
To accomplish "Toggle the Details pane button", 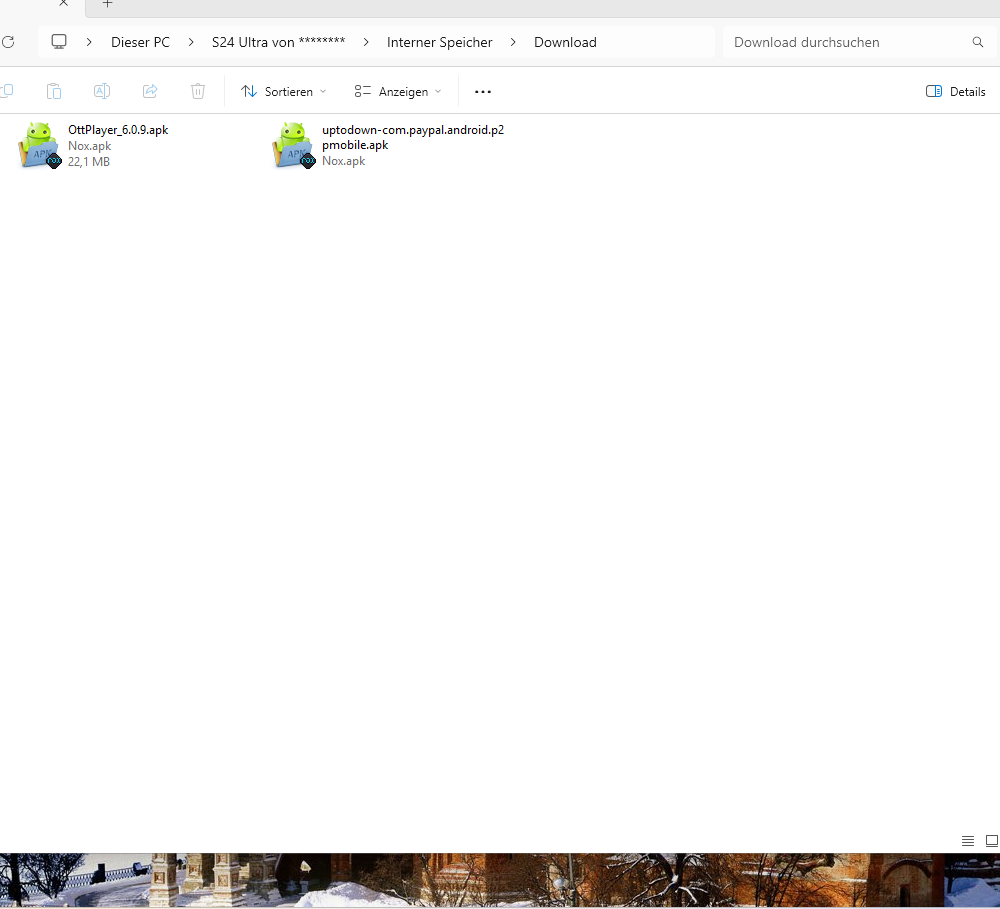I will [955, 92].
